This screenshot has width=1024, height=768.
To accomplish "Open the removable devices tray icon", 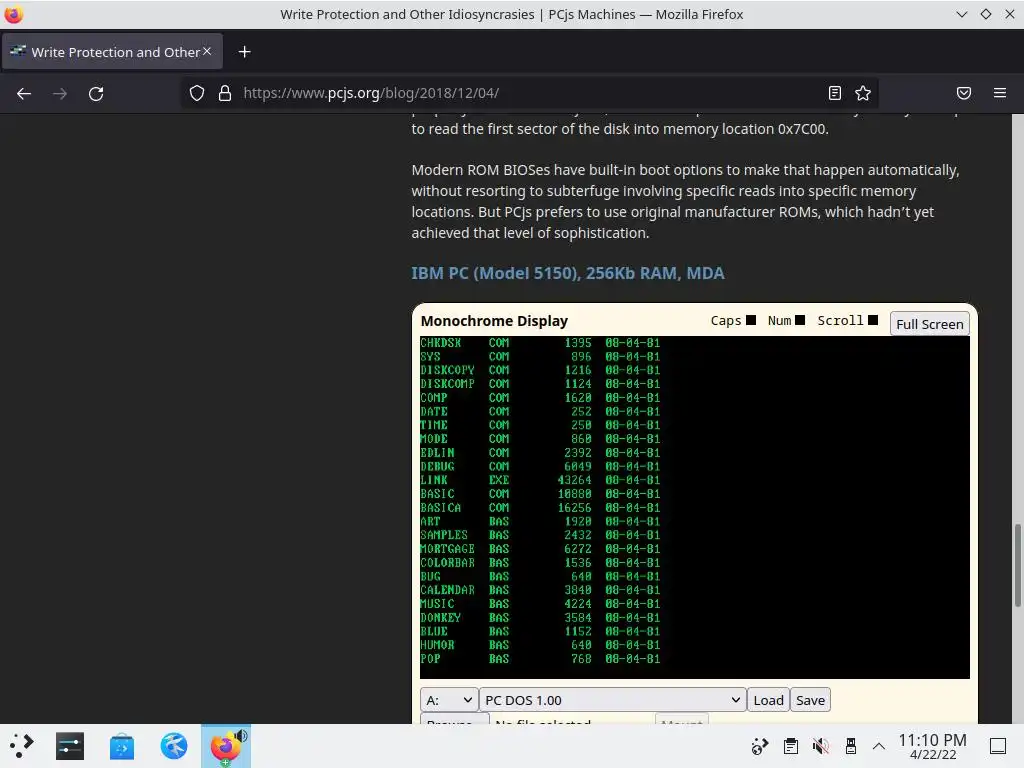I will (x=850, y=746).
